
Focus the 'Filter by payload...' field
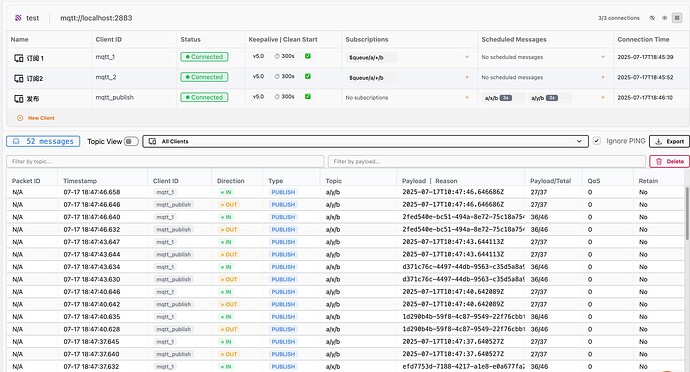pos(486,162)
